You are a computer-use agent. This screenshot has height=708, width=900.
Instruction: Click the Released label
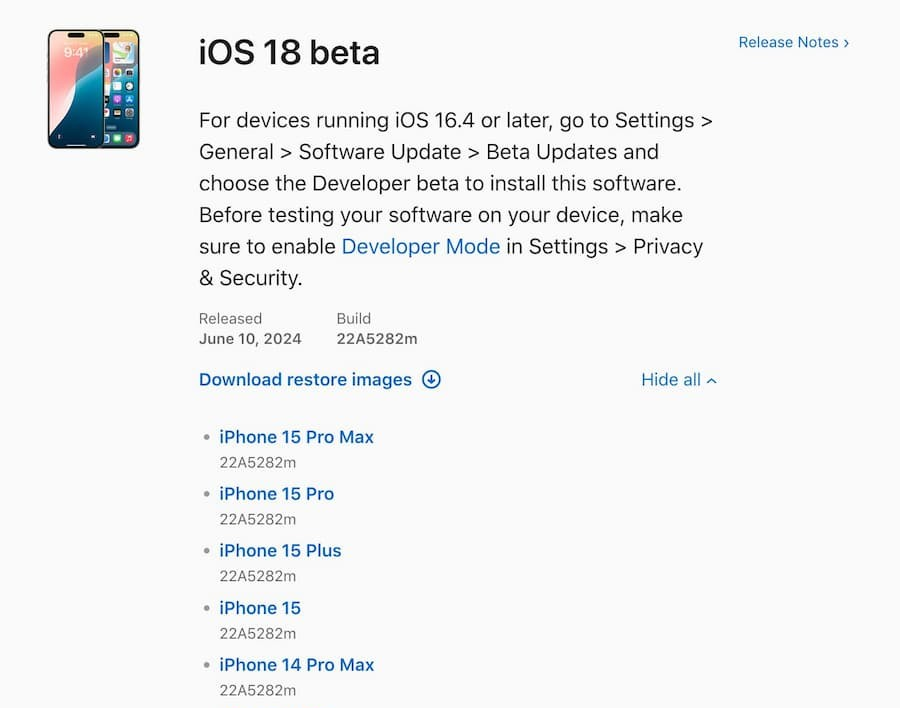(x=230, y=319)
